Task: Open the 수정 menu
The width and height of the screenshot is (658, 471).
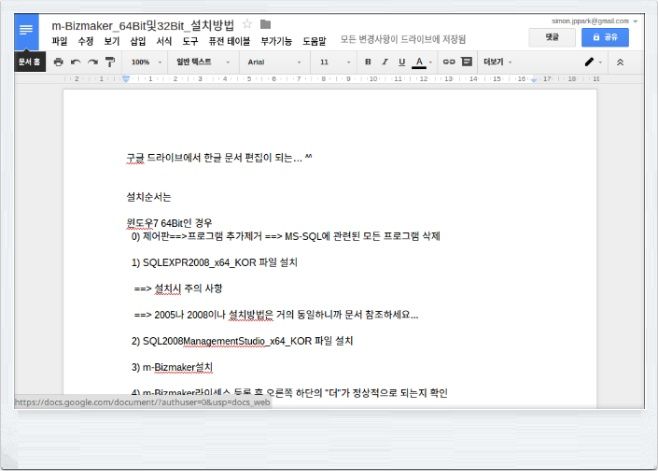Action: 86,41
